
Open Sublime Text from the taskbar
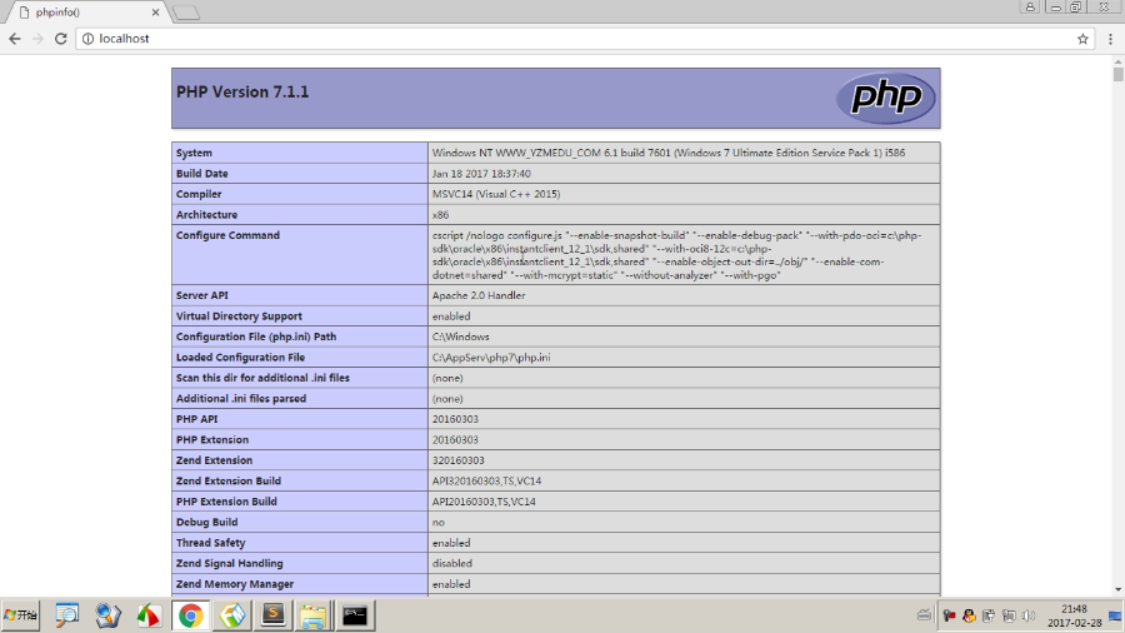pyautogui.click(x=273, y=615)
